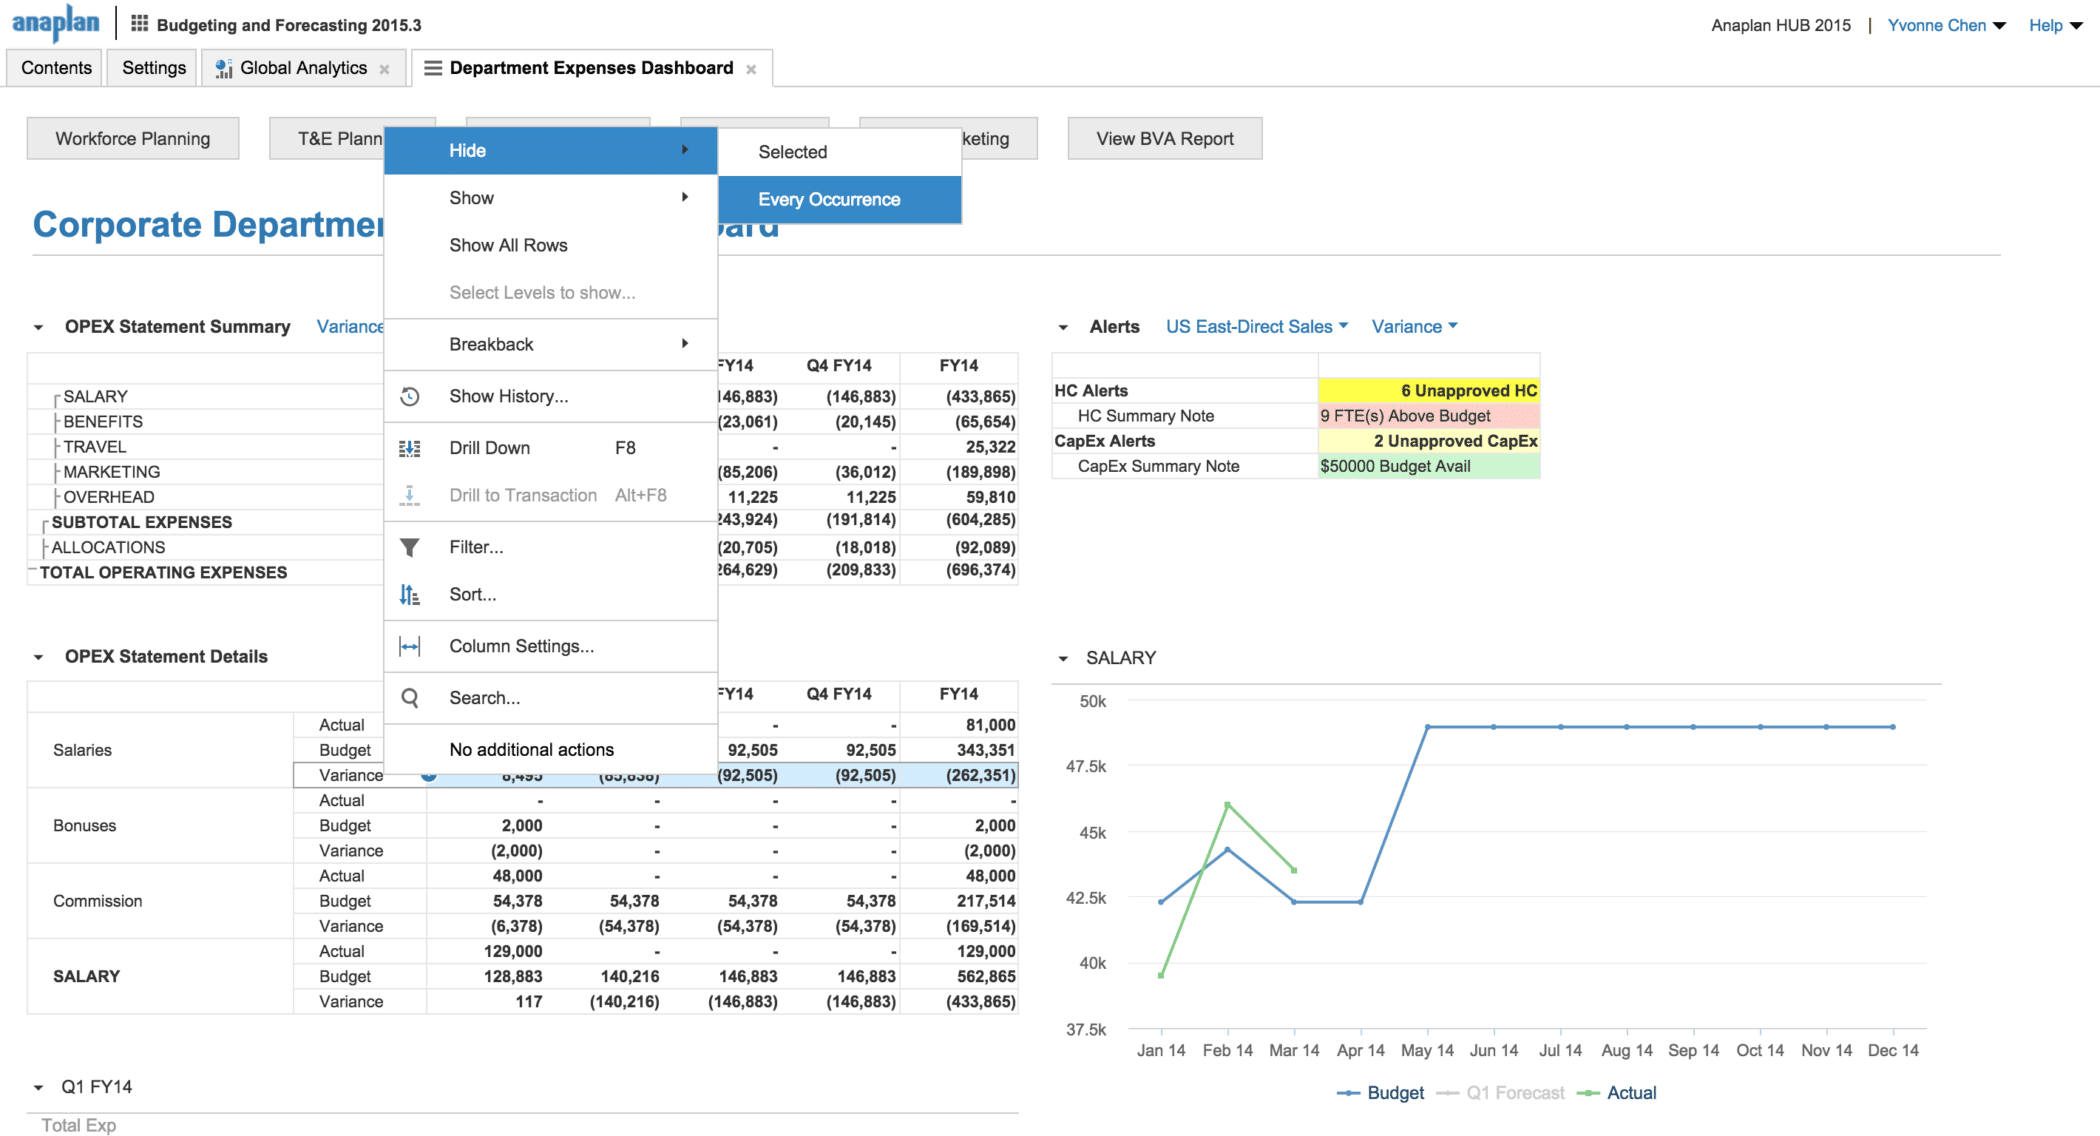Click the OPEX Summary Variance link
This screenshot has height=1136, width=2100.
(350, 327)
